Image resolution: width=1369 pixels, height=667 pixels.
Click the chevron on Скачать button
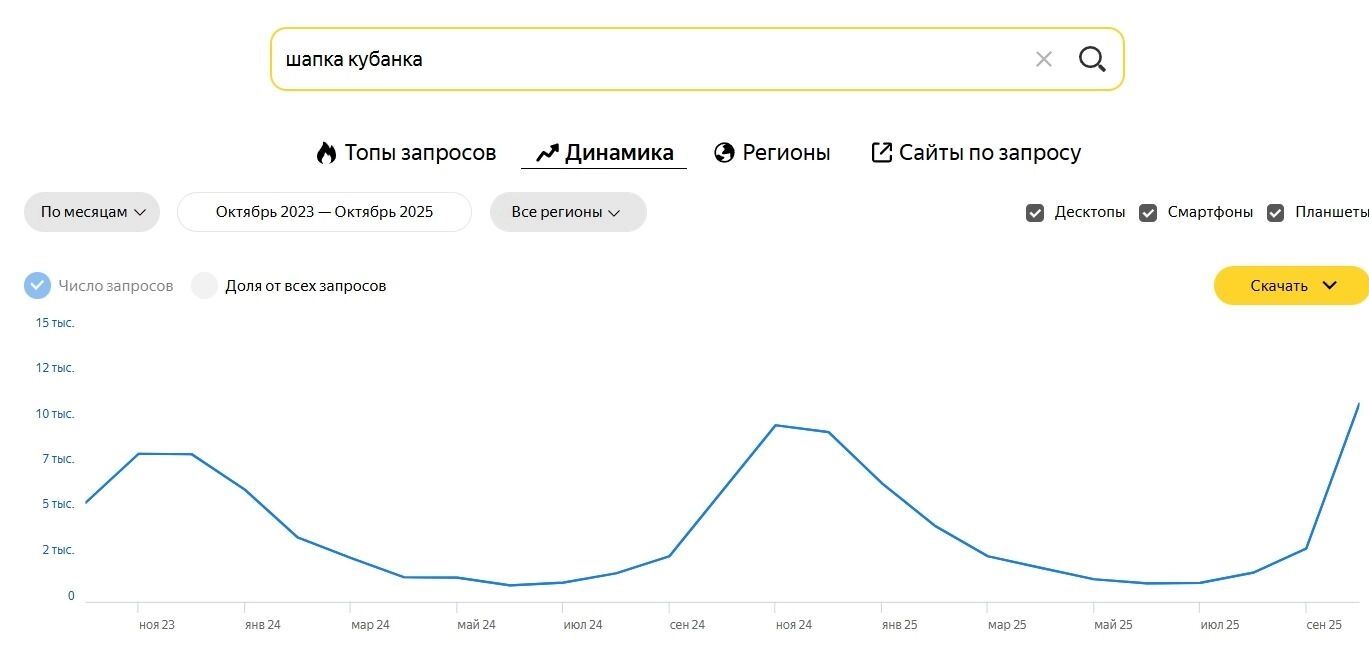(1329, 286)
